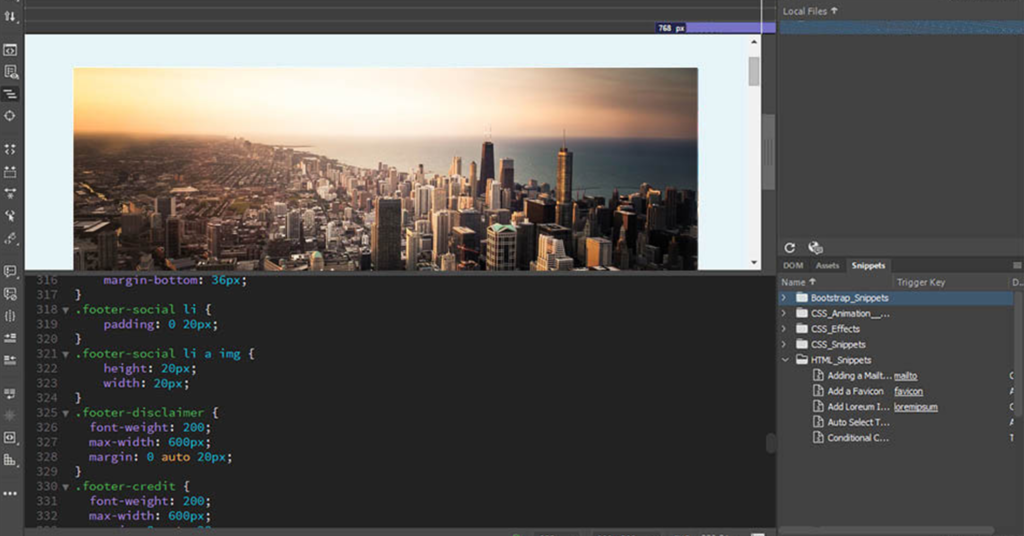Click the snippet file icon beside Add a Favicon
The width and height of the screenshot is (1024, 536).
pyautogui.click(x=818, y=391)
